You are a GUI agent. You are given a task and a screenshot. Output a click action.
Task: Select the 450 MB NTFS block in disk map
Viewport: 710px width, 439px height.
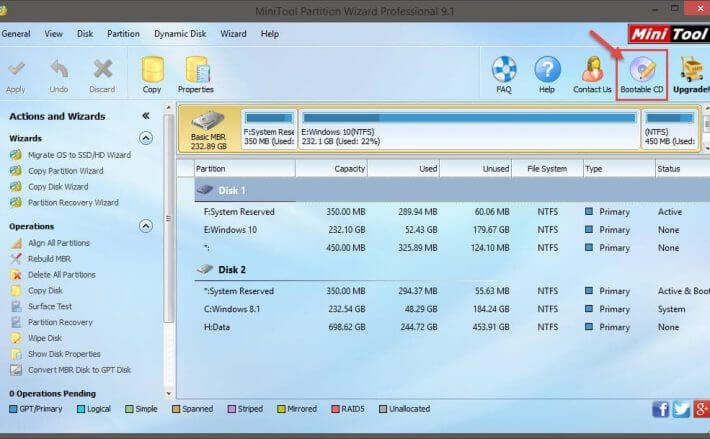[670, 129]
